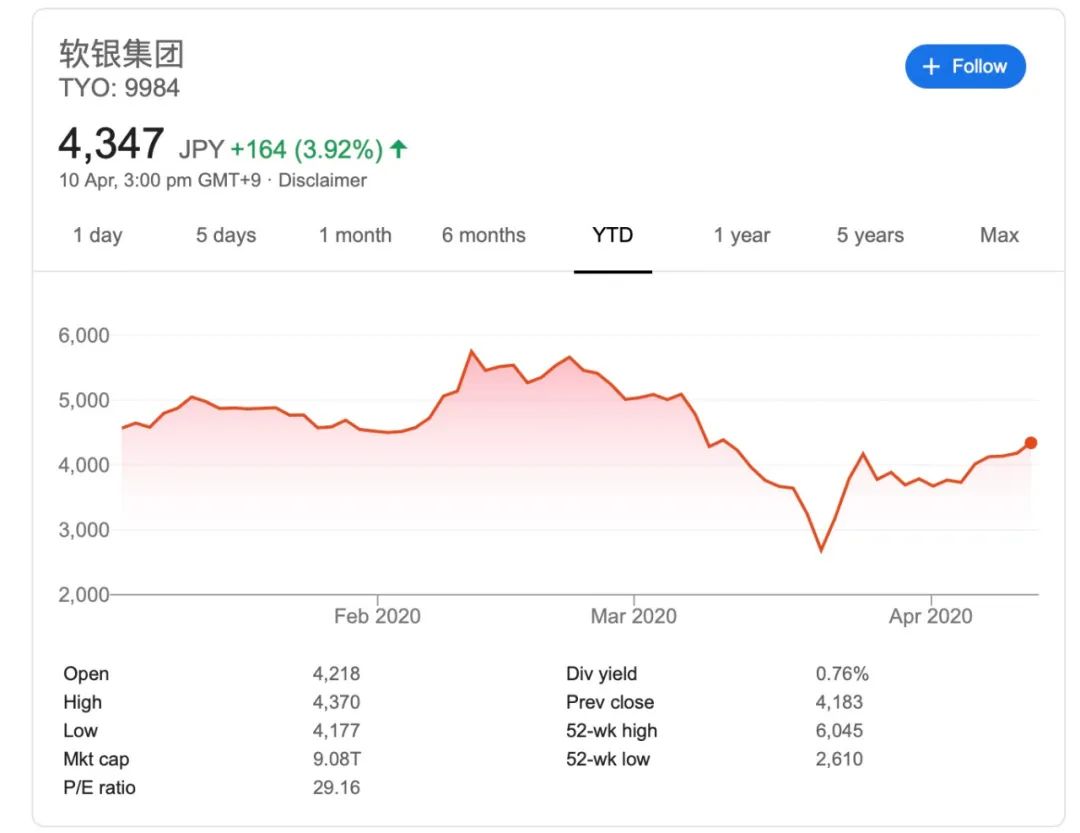Viewport: 1080px width, 833px height.
Task: Select the 1 month range tab
Action: tap(355, 236)
